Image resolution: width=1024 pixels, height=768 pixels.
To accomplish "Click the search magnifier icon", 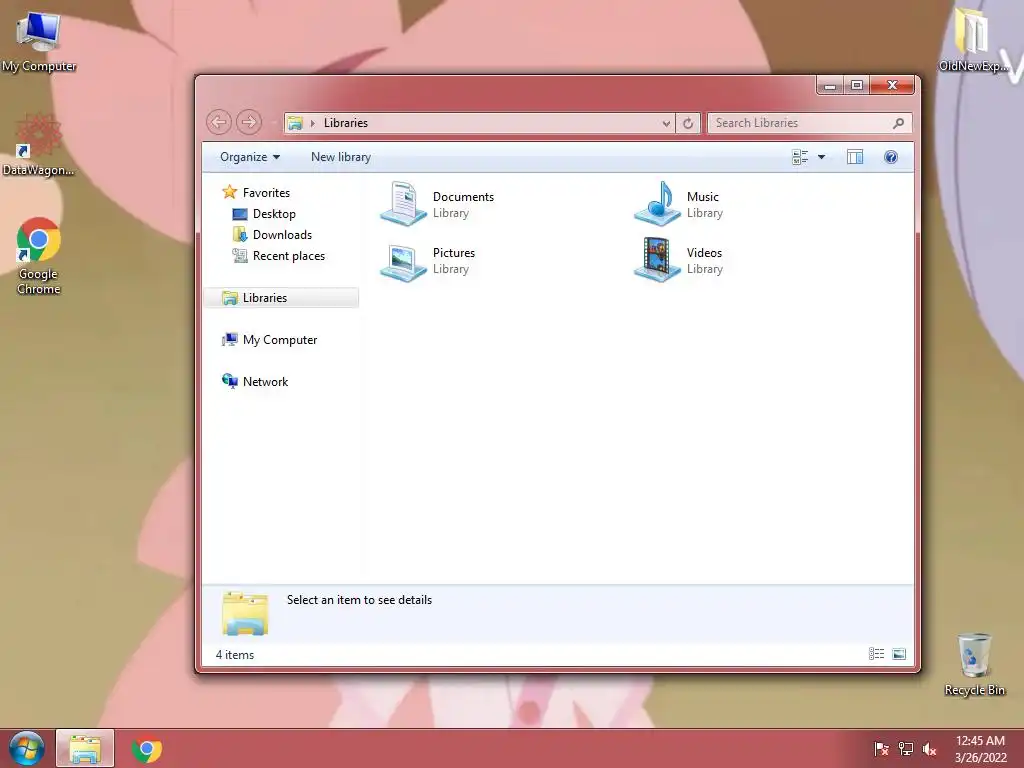I will coord(899,123).
